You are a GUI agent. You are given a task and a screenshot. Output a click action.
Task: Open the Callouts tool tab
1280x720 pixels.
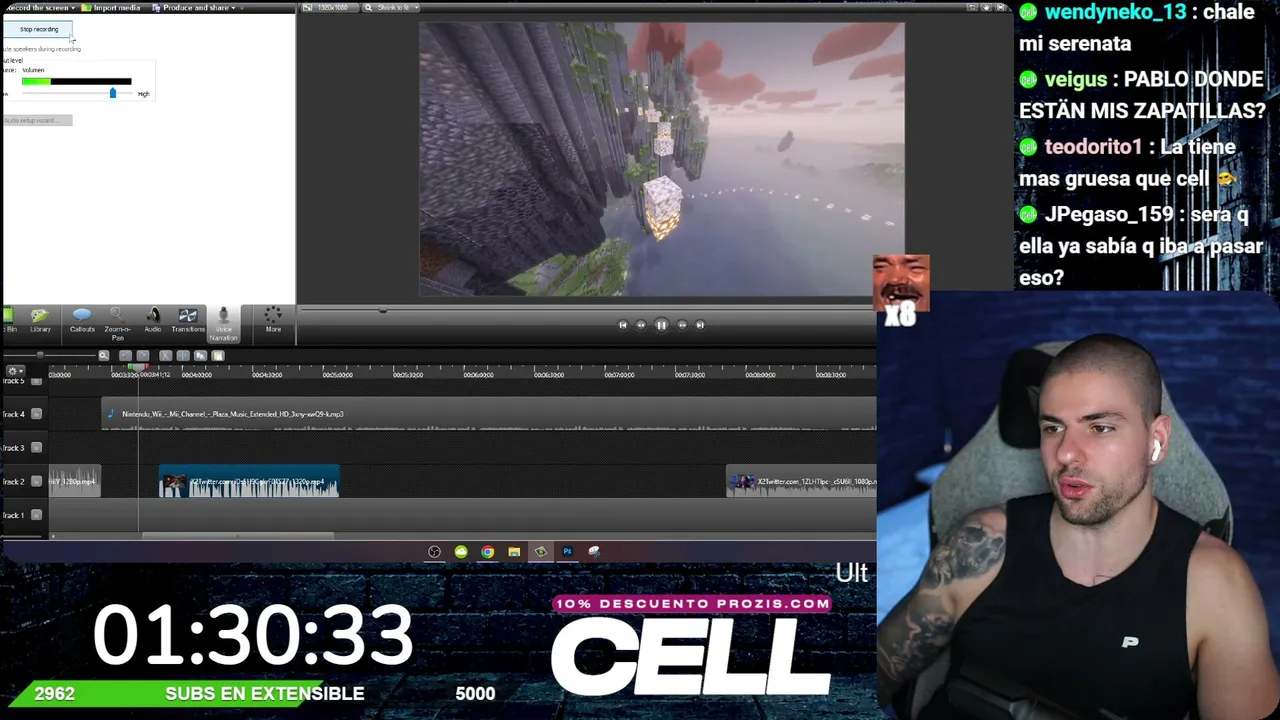pyautogui.click(x=82, y=320)
